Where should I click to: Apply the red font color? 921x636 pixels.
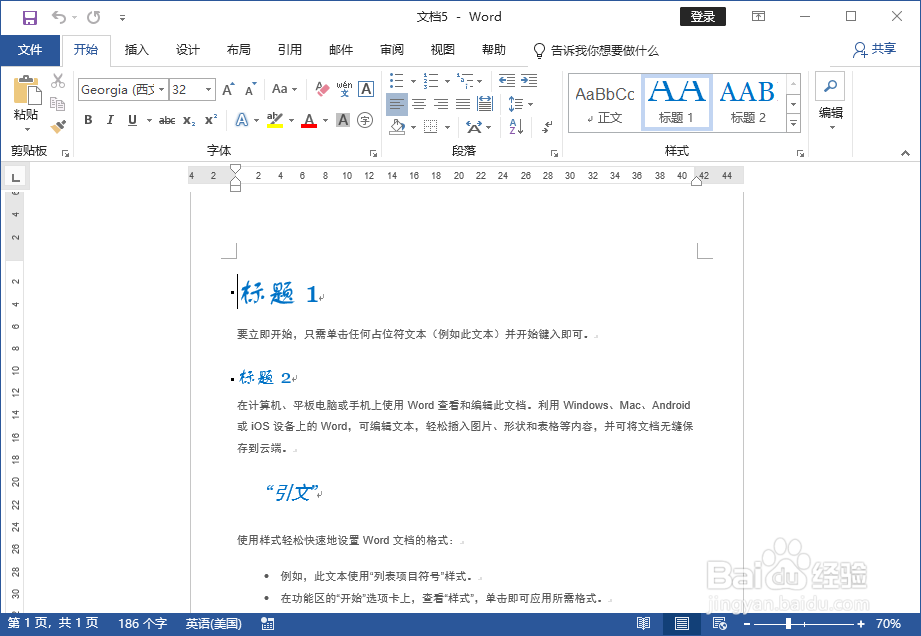coord(309,120)
